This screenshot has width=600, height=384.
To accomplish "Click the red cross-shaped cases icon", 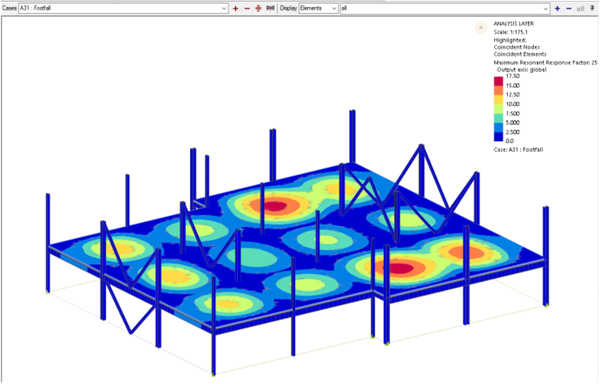I will pyautogui.click(x=258, y=8).
